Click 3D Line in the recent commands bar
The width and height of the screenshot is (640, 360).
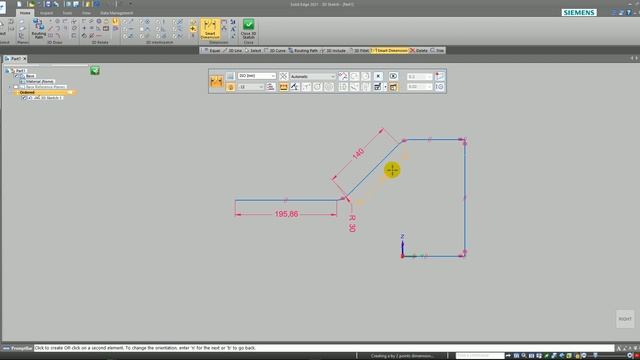[232, 51]
